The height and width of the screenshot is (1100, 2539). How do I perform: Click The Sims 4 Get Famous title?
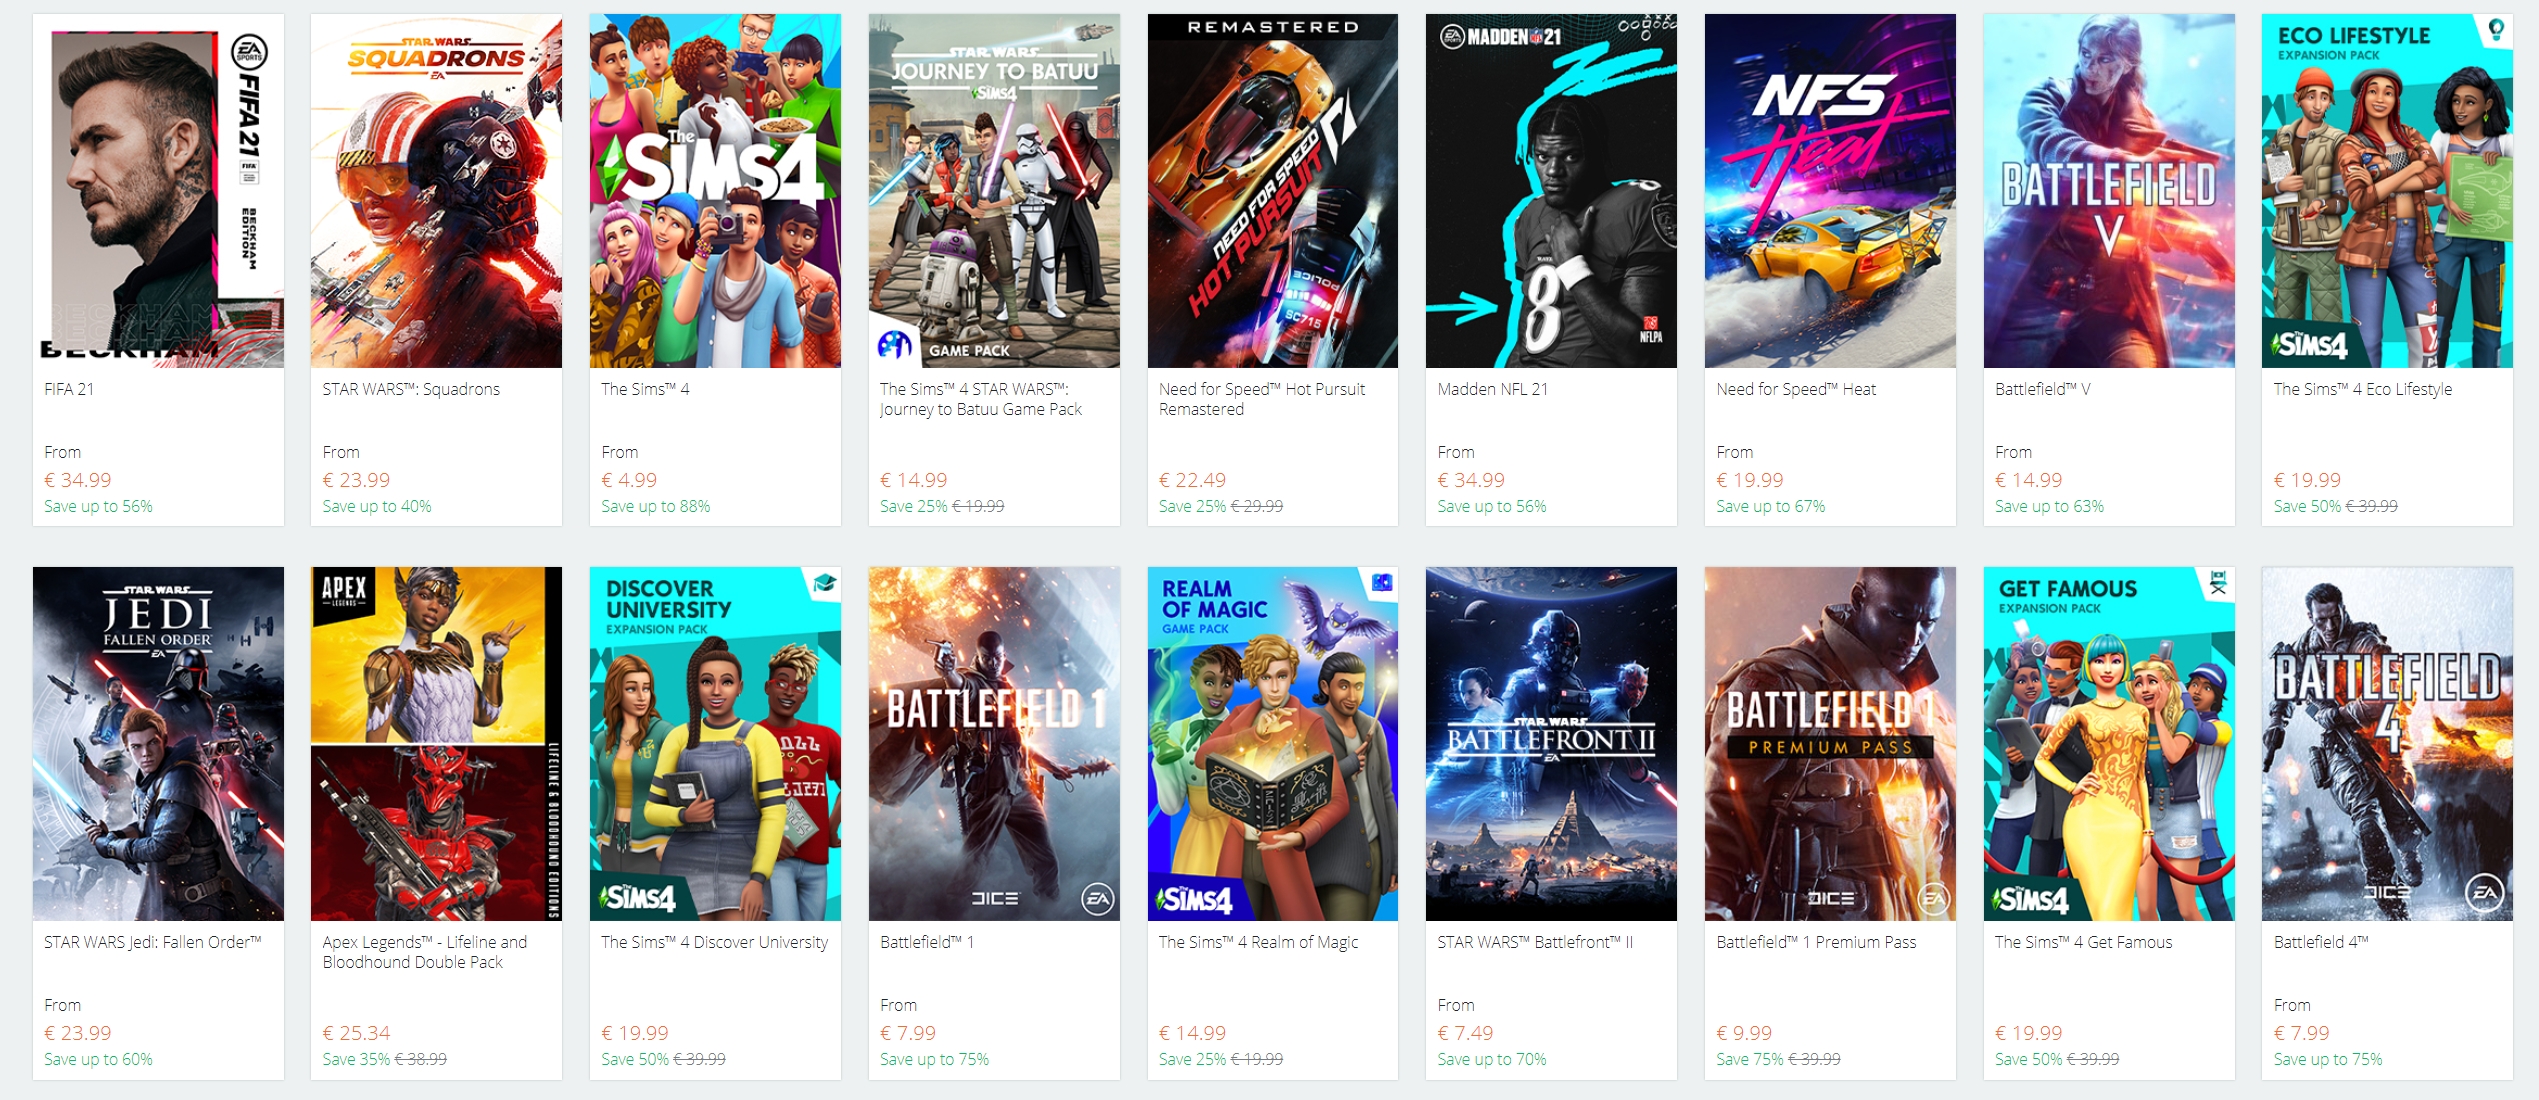pos(2083,942)
